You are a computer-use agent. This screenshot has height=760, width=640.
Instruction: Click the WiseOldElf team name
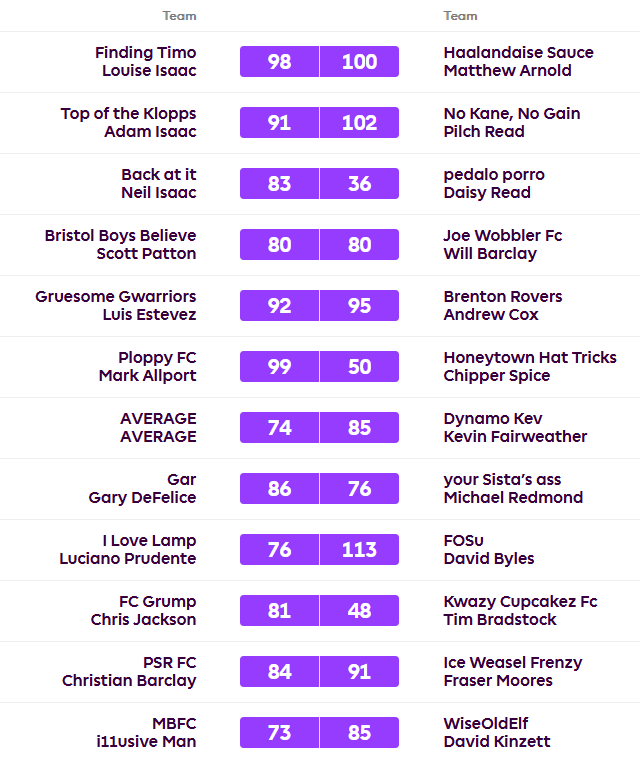pos(486,724)
